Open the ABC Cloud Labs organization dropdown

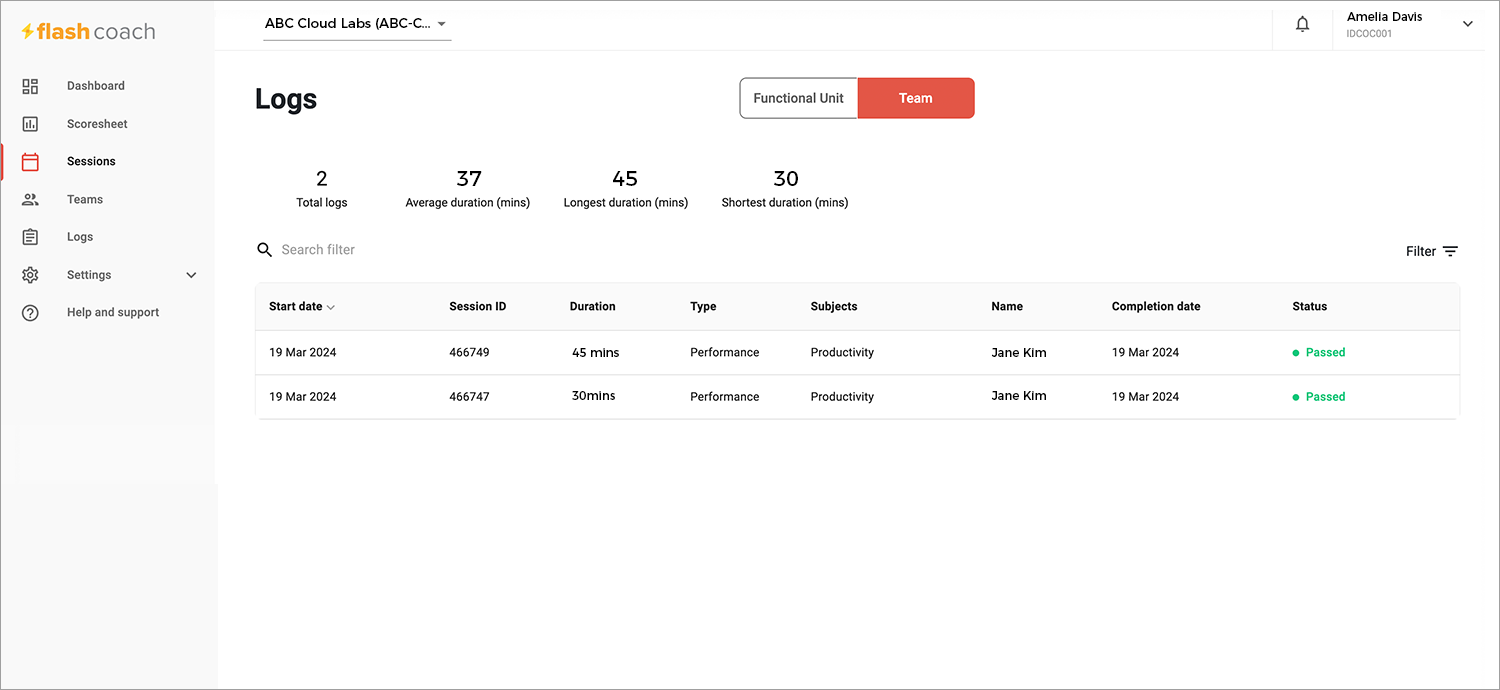coord(357,24)
